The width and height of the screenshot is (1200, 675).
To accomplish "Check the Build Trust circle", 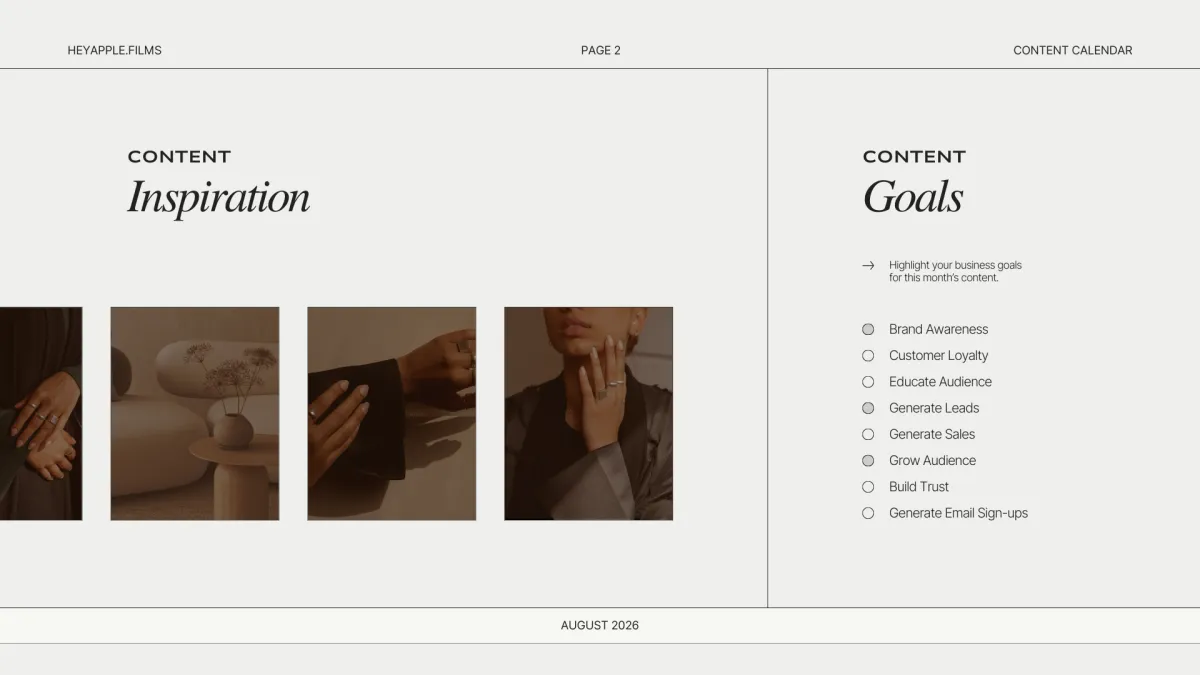I will click(x=868, y=487).
